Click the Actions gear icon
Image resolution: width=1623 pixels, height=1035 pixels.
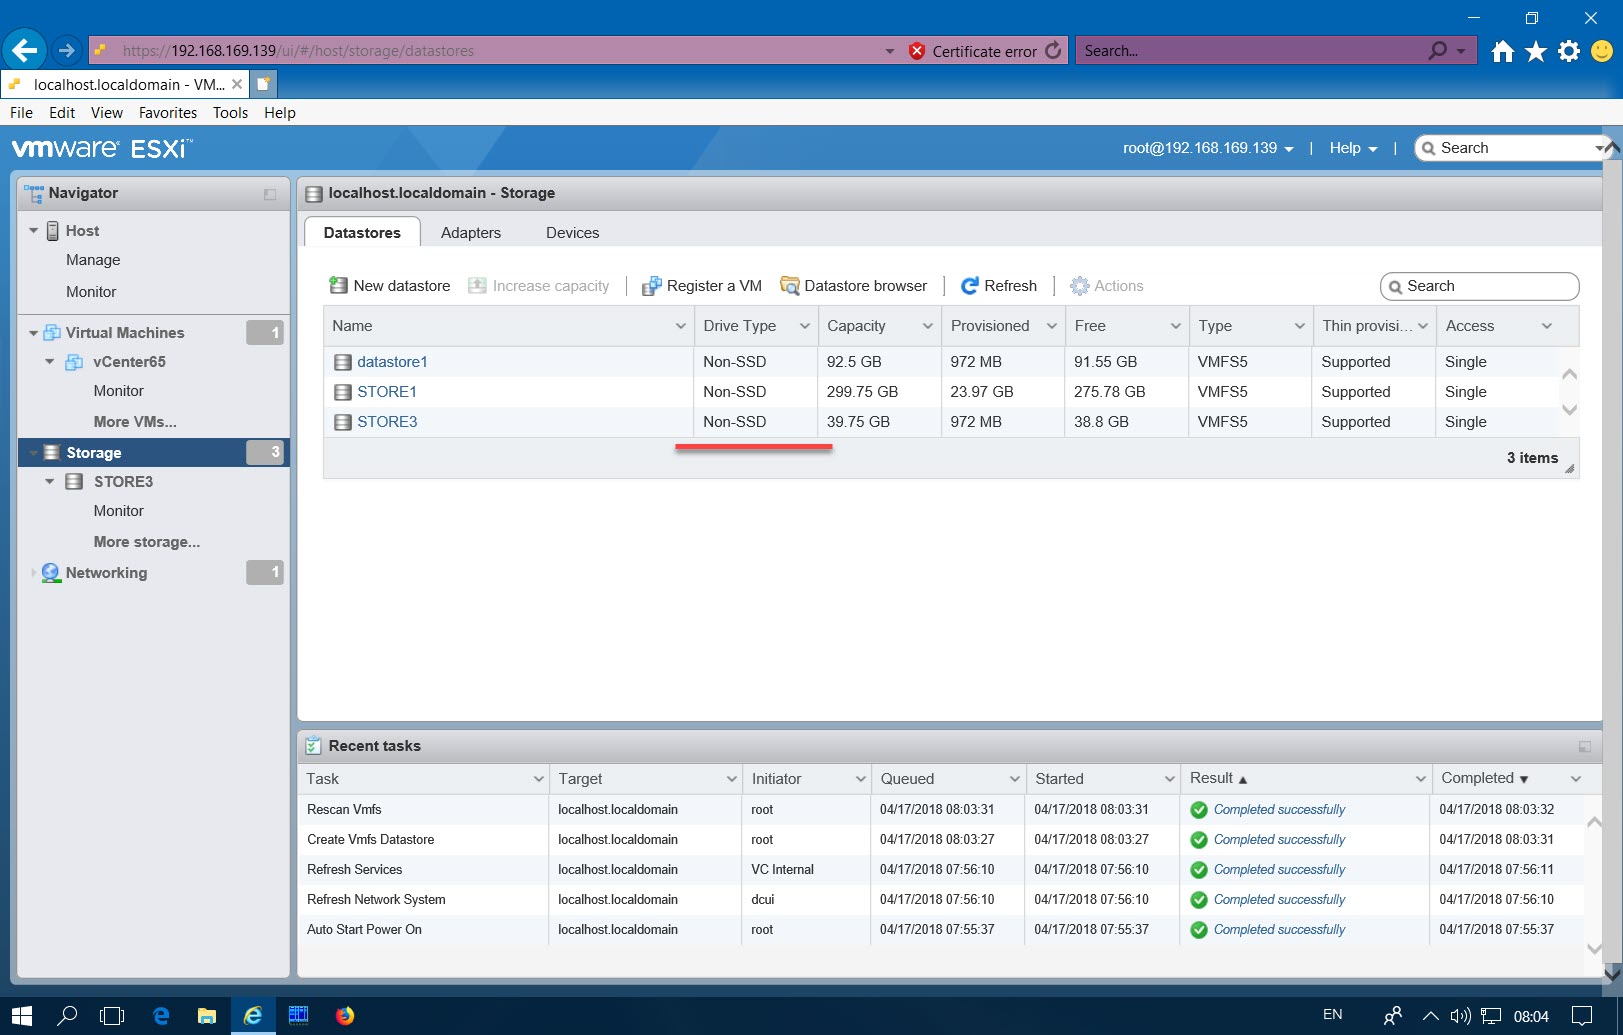[1079, 285]
